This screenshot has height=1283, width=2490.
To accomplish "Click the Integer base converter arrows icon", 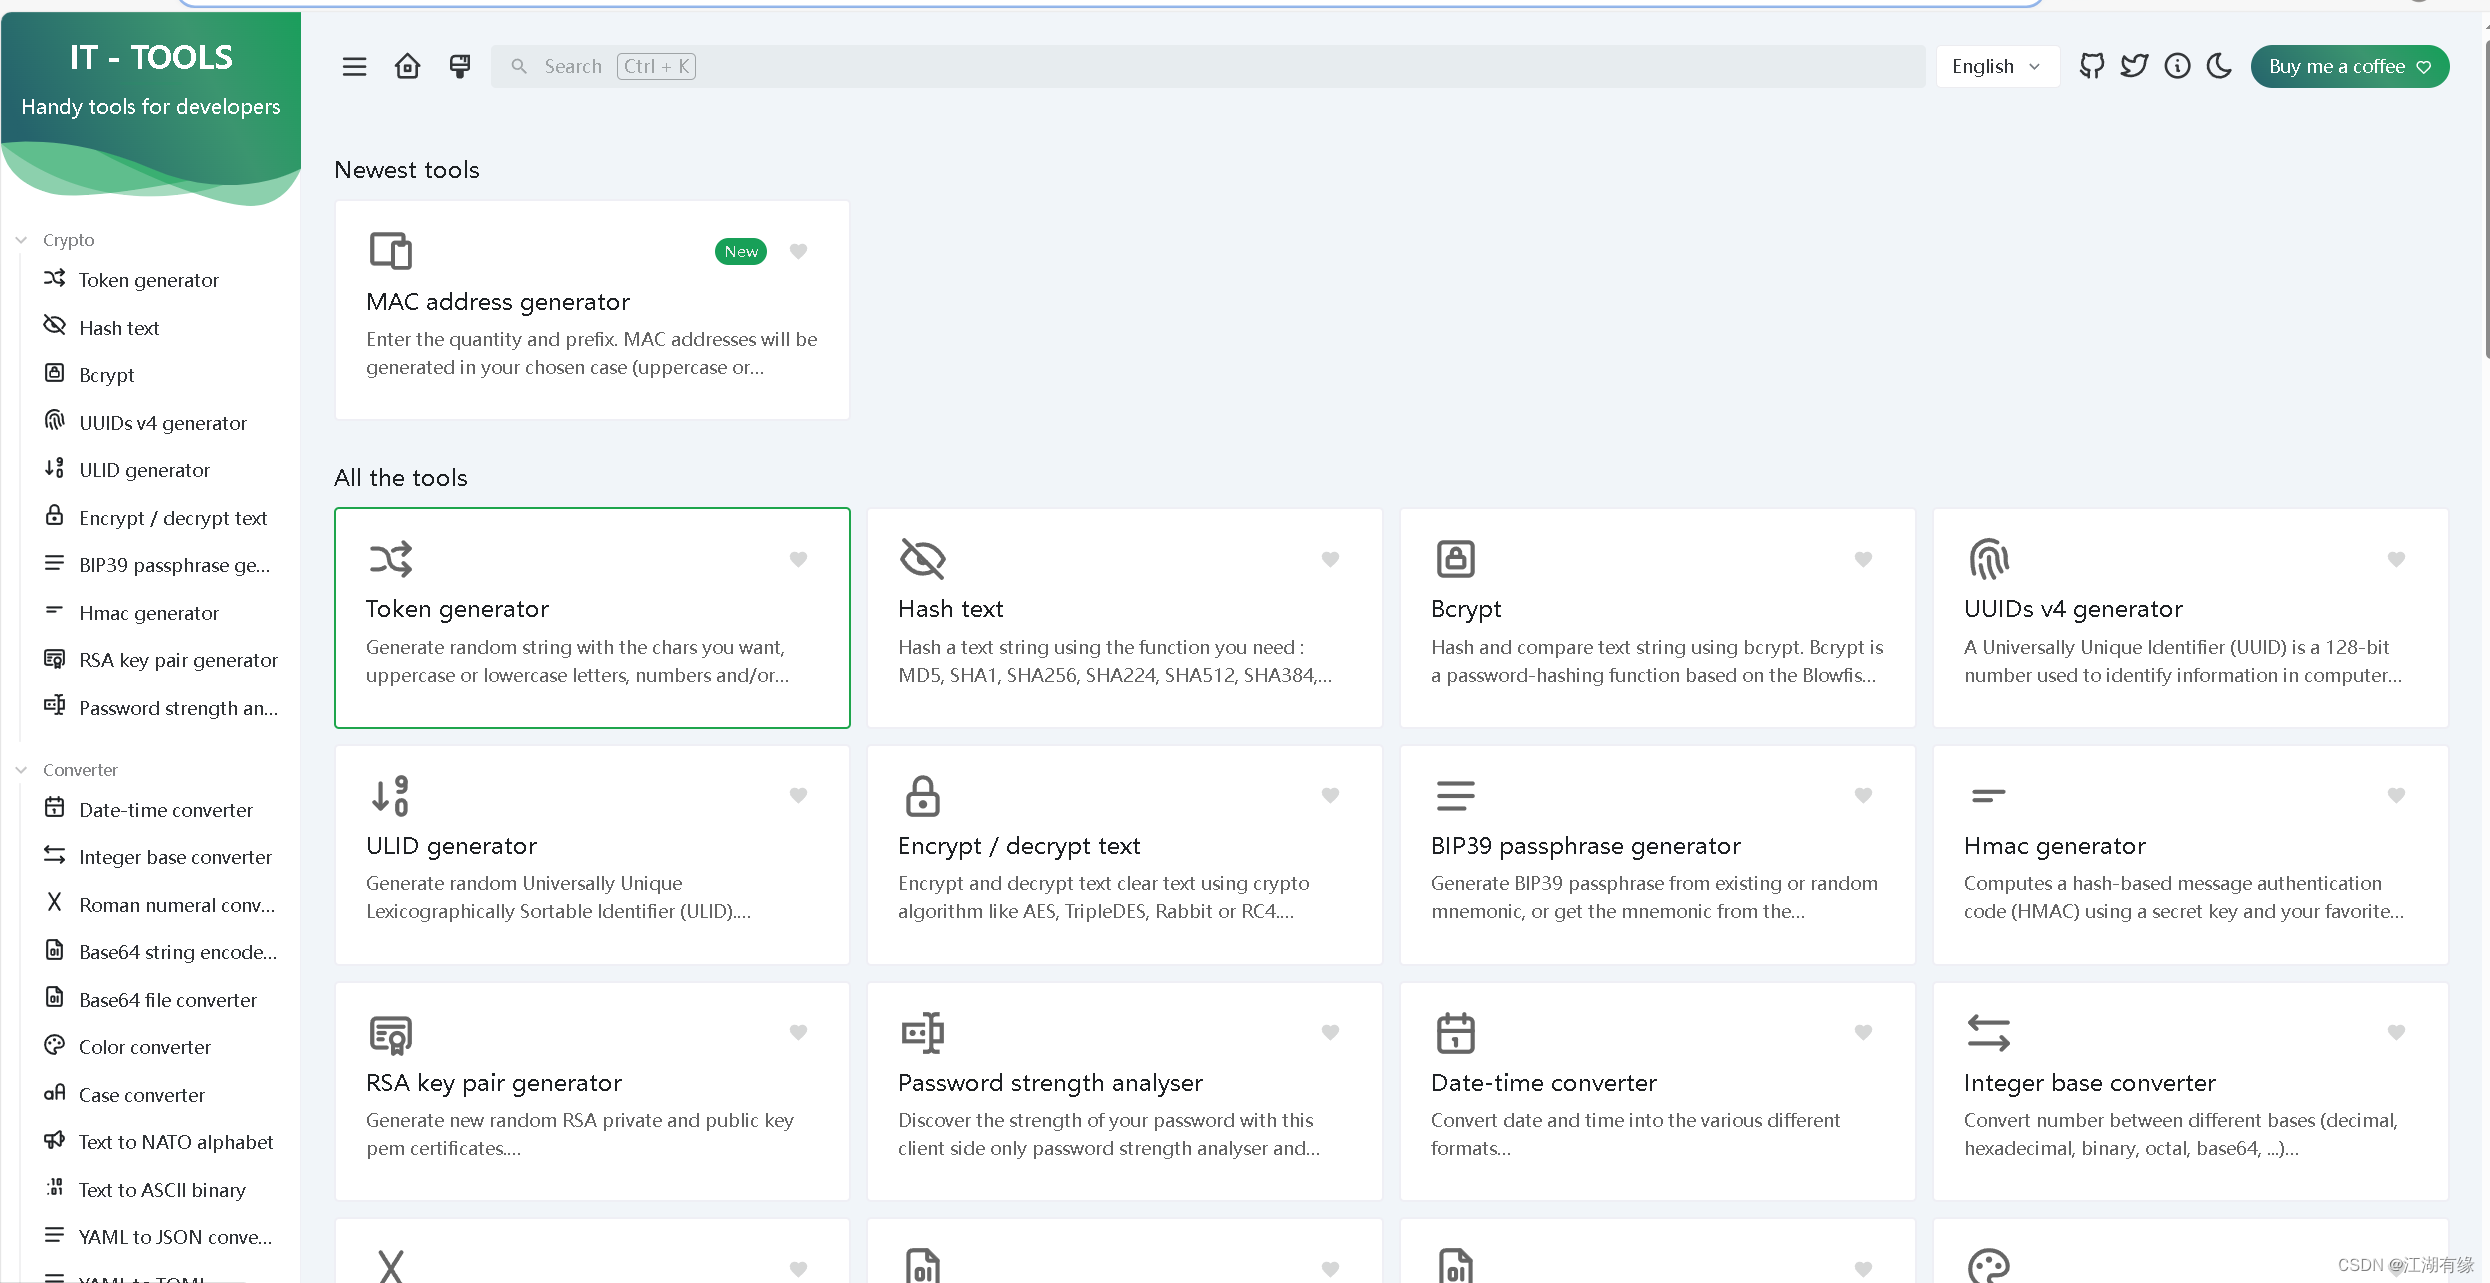I will 1988,1033.
